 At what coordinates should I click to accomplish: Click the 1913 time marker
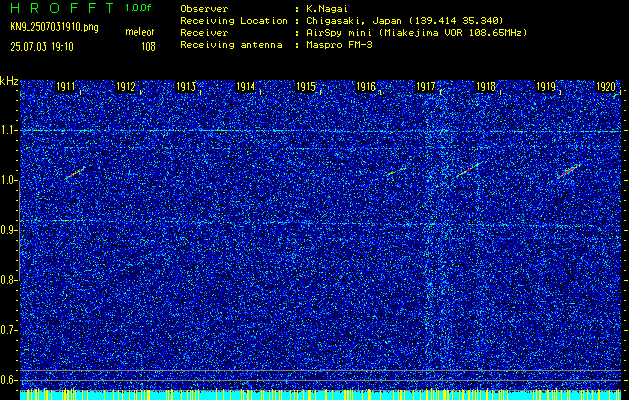(x=186, y=87)
